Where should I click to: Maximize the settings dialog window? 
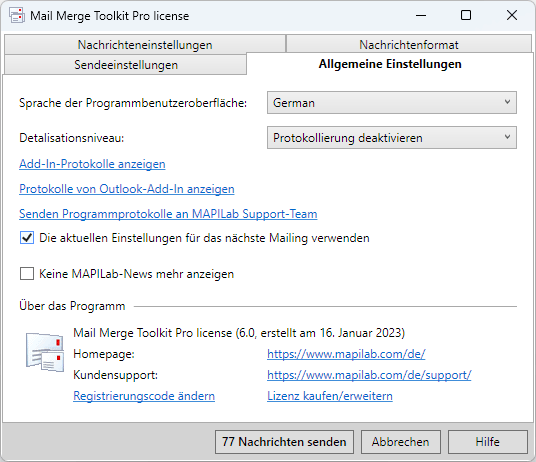[x=466, y=15]
